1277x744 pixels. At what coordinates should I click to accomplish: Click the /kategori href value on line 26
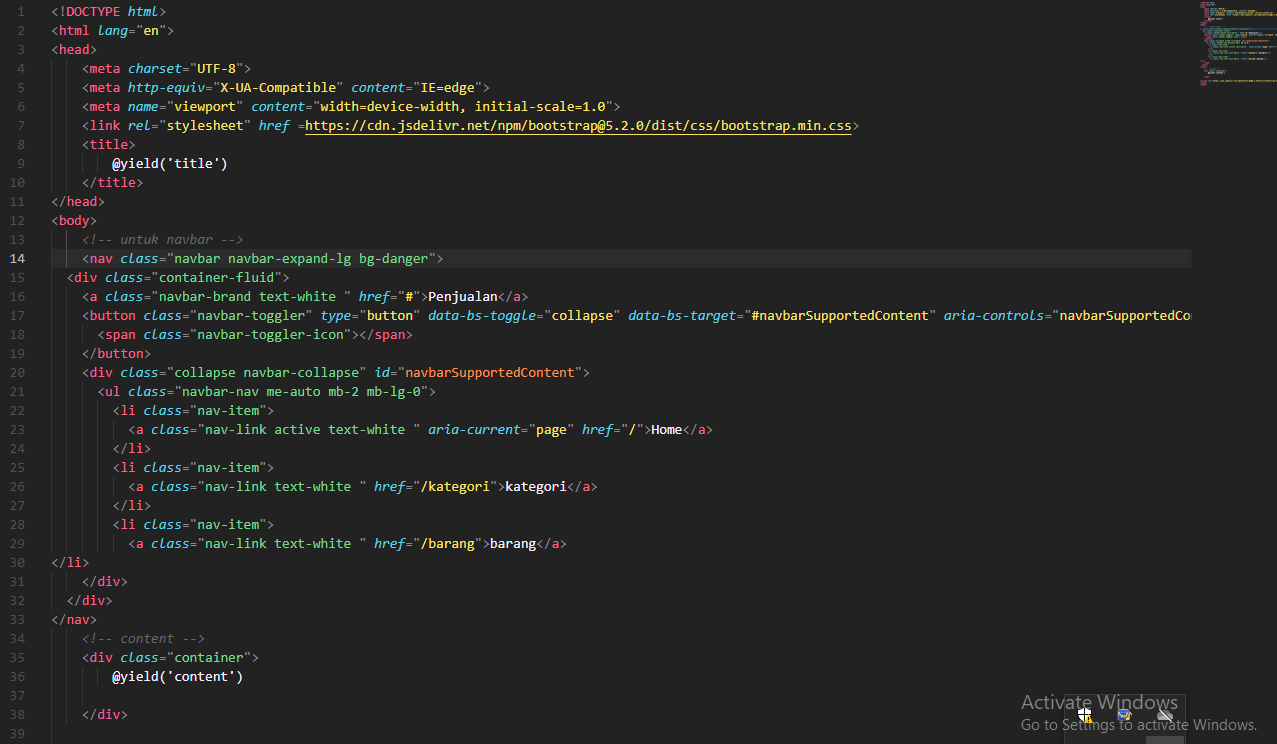click(456, 486)
